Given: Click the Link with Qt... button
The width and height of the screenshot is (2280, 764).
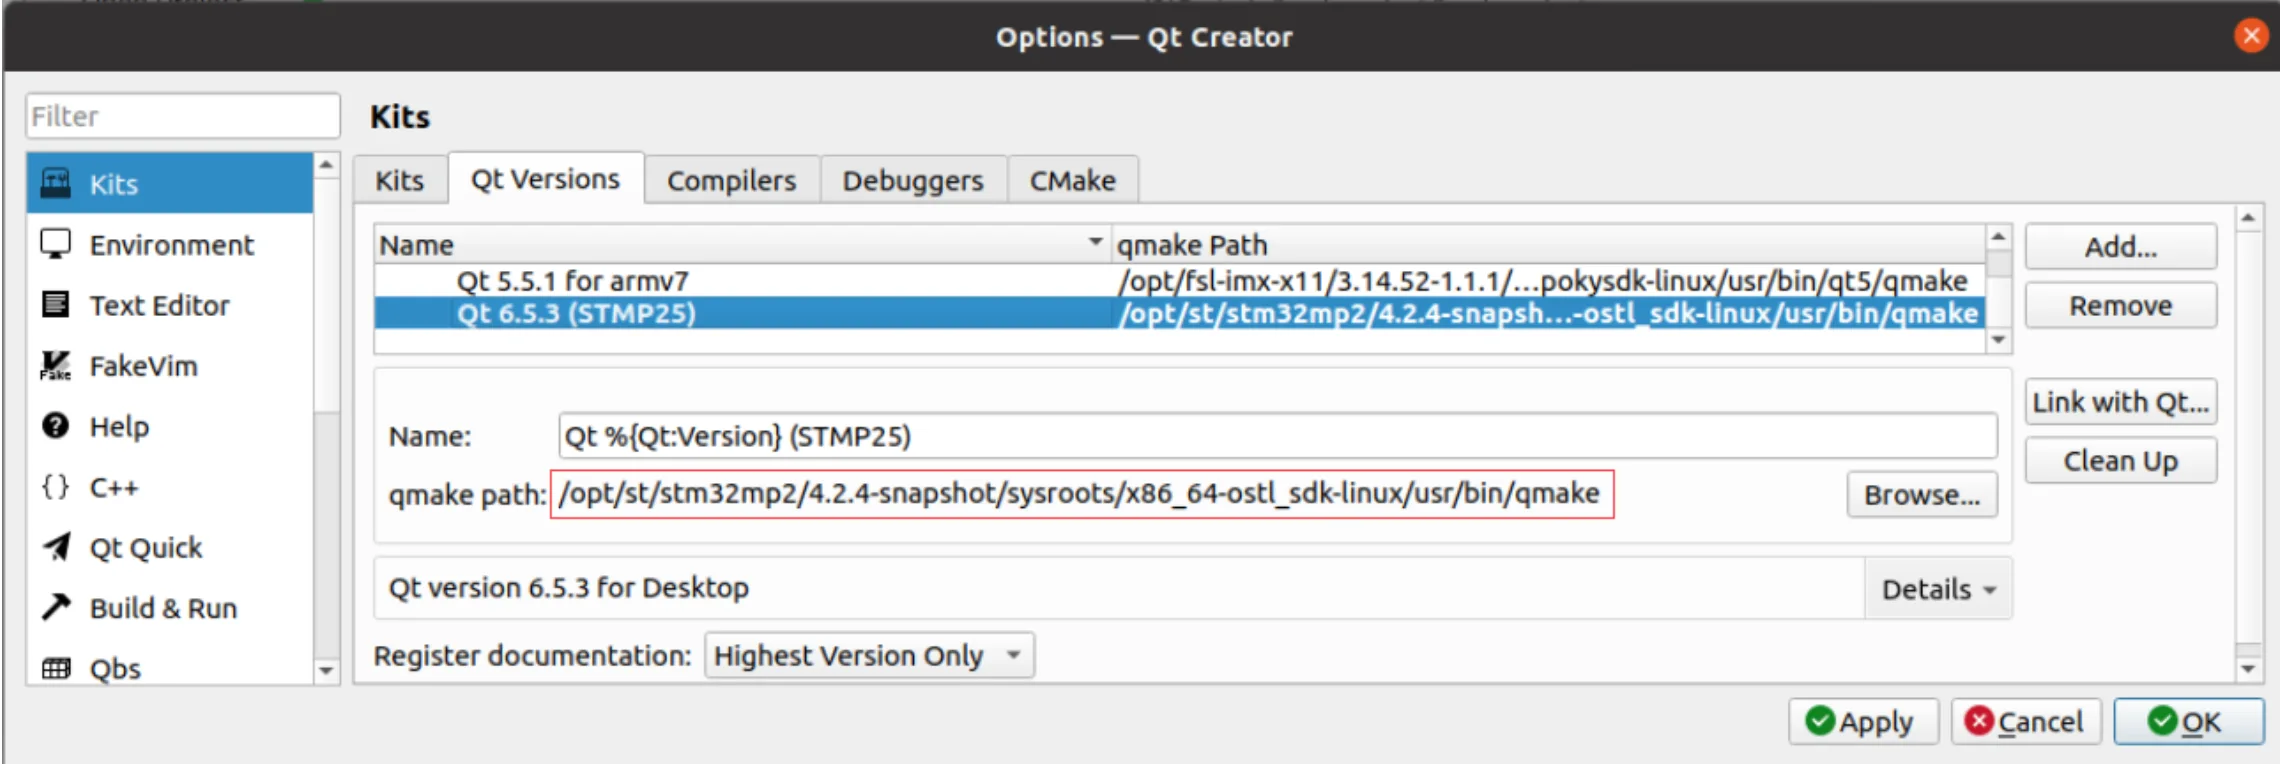Looking at the screenshot, I should click(x=2121, y=402).
